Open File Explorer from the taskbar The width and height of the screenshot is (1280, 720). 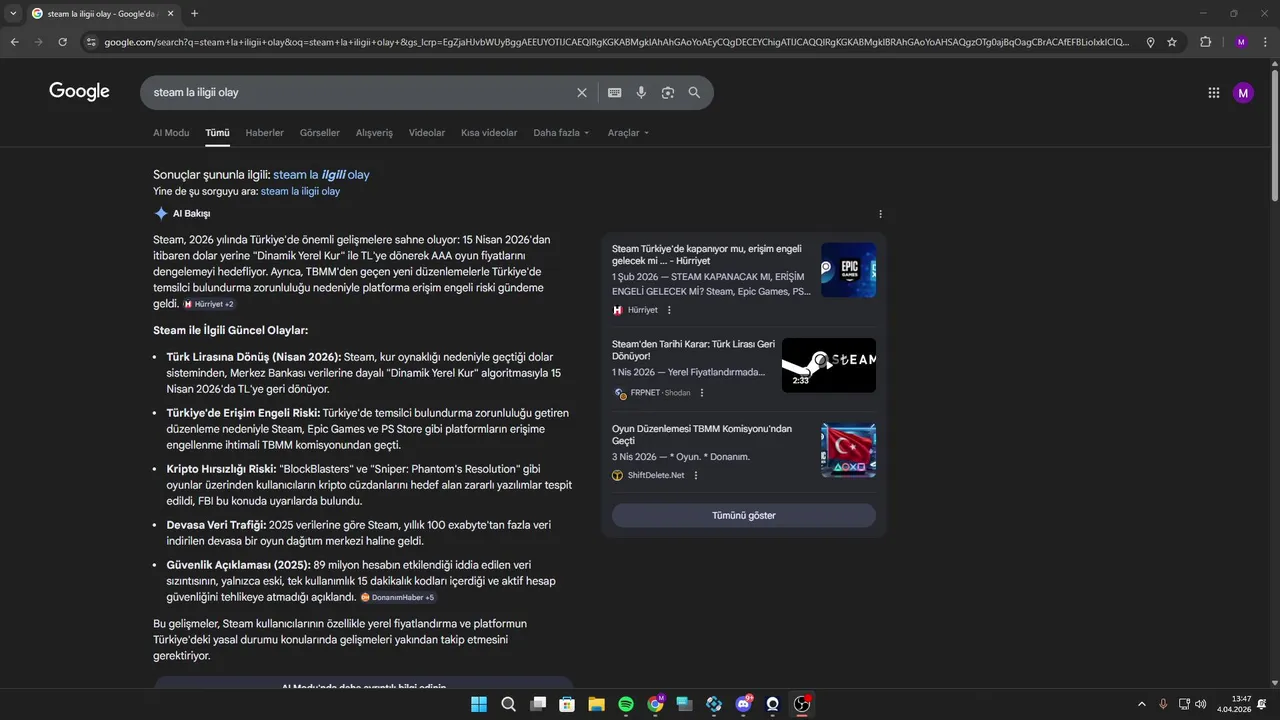pos(596,704)
